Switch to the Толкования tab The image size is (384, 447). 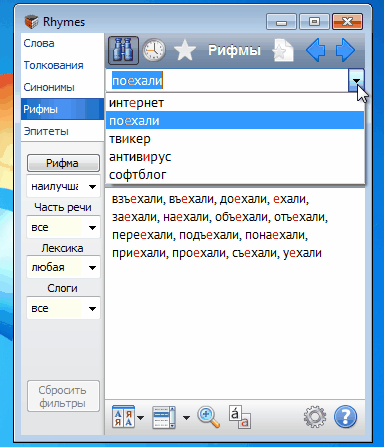(x=62, y=65)
